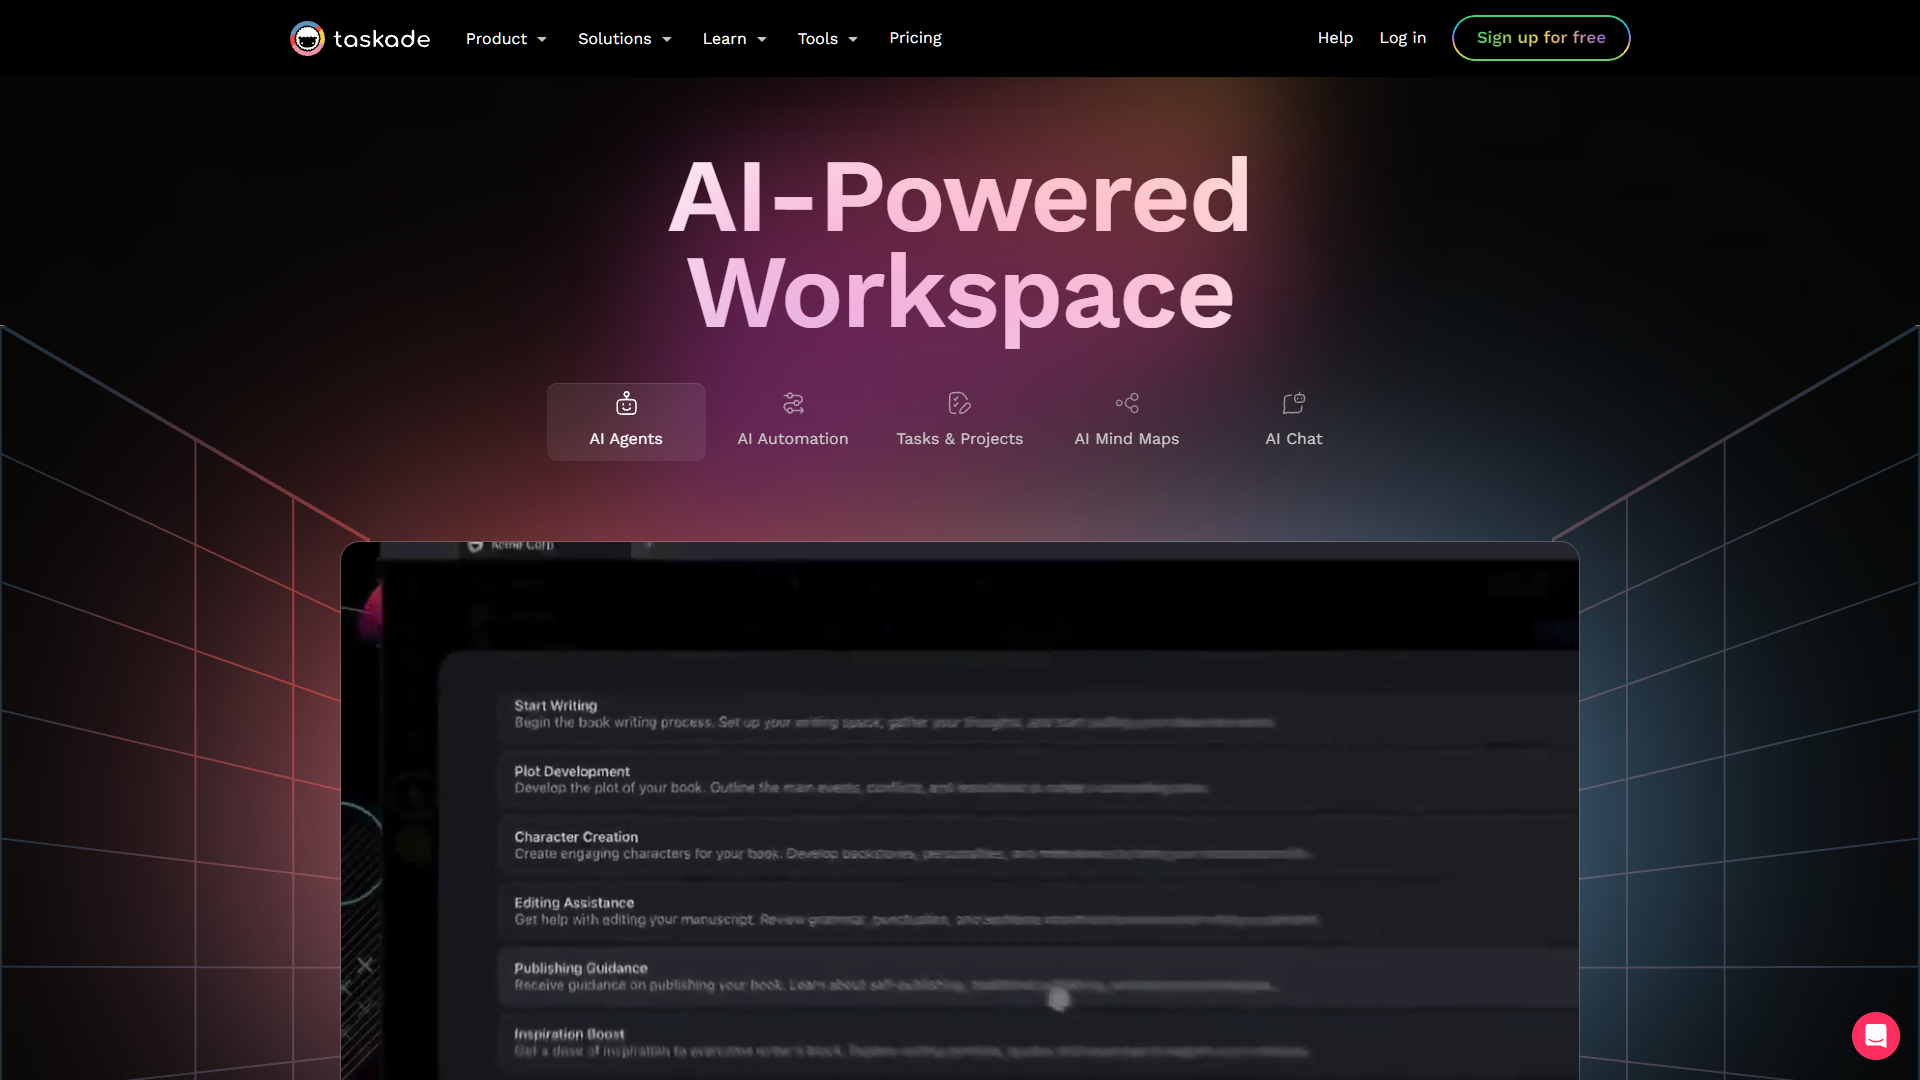Click the AI Chat bubble icon

pos(1293,403)
